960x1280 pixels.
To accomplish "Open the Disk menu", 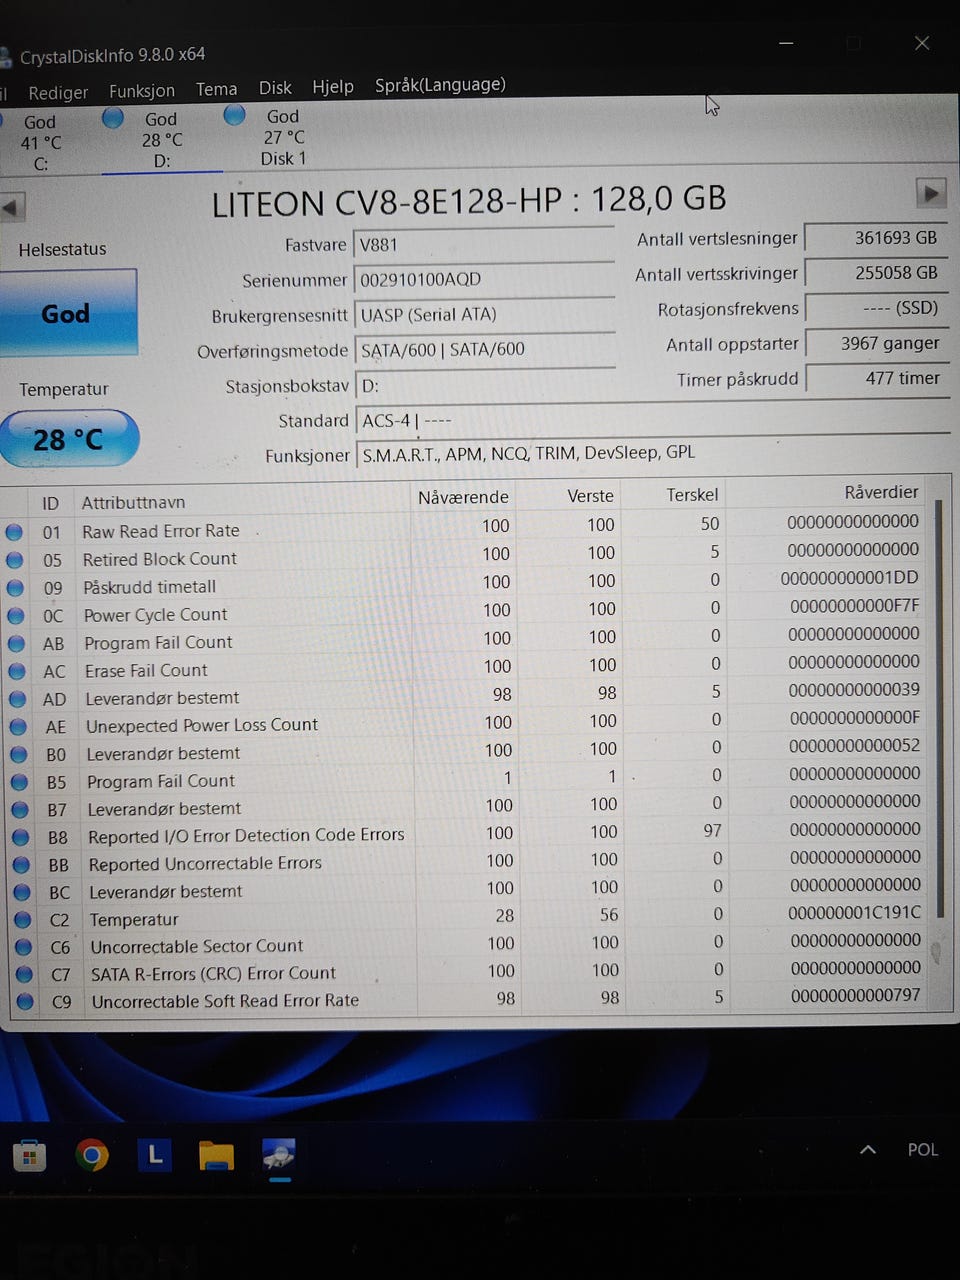I will tap(275, 88).
